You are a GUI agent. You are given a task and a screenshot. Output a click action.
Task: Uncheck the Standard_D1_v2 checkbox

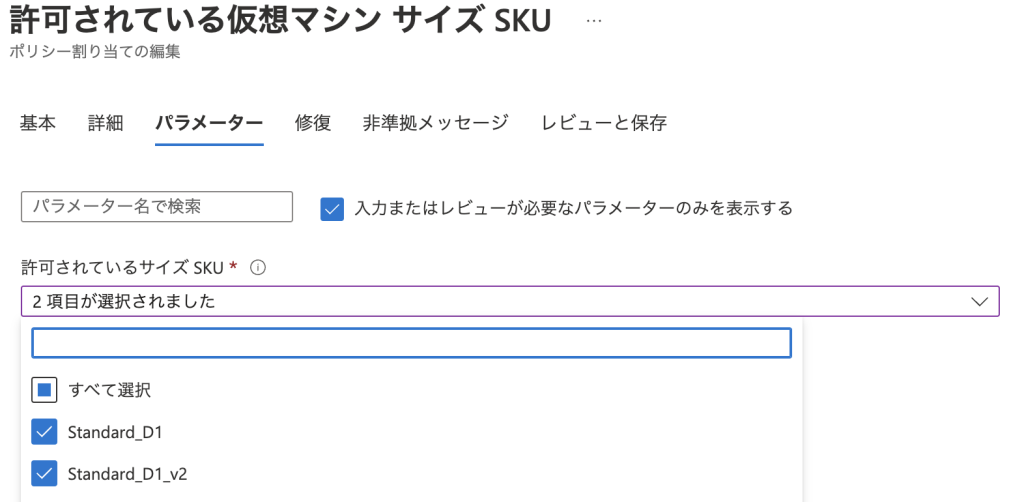(x=44, y=474)
